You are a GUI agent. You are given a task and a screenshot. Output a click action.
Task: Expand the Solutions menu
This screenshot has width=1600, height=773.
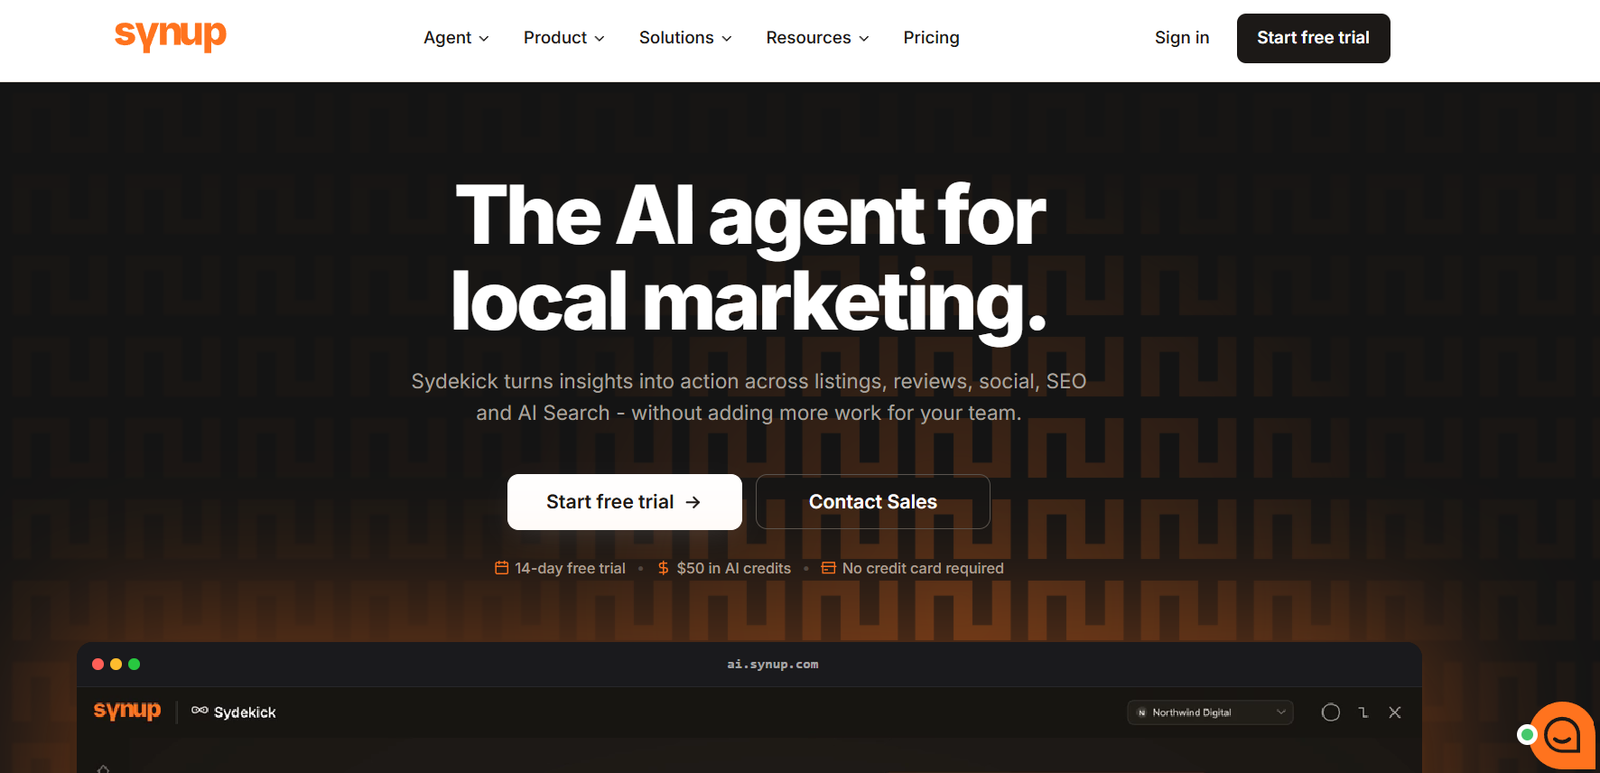686,38
